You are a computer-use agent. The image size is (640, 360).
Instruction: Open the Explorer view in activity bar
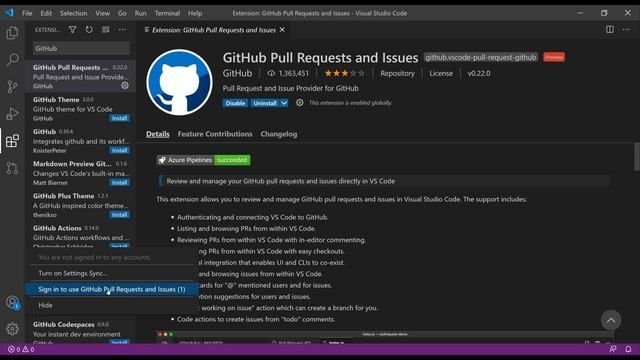click(12, 33)
